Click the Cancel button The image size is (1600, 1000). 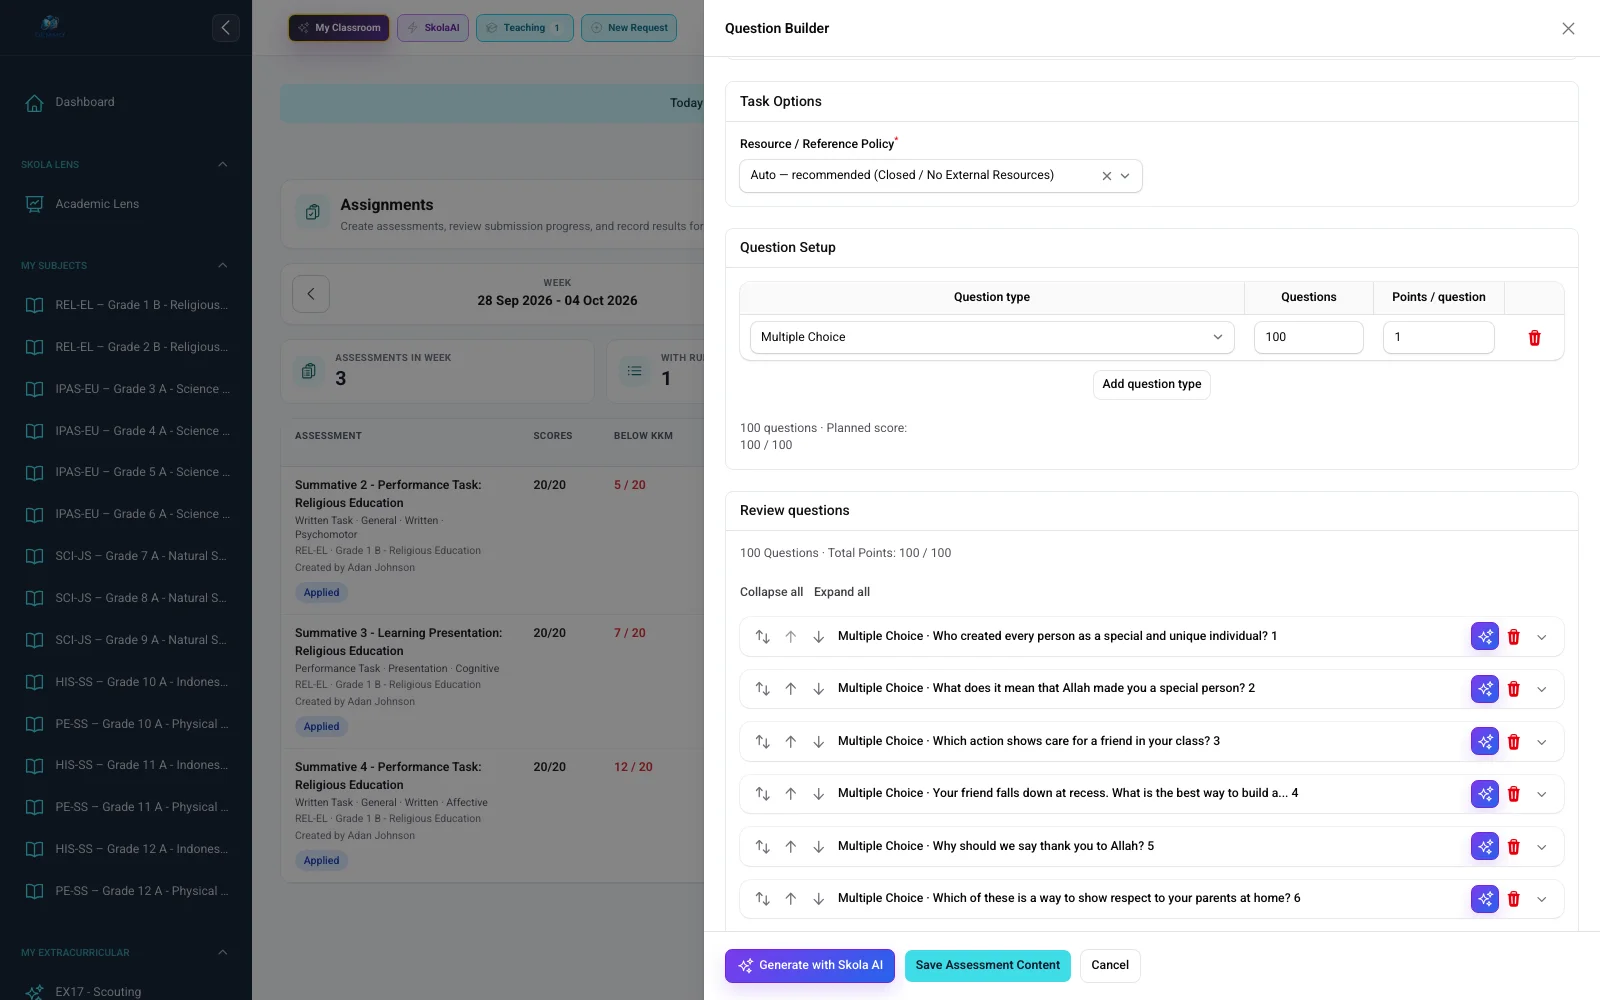coord(1110,966)
